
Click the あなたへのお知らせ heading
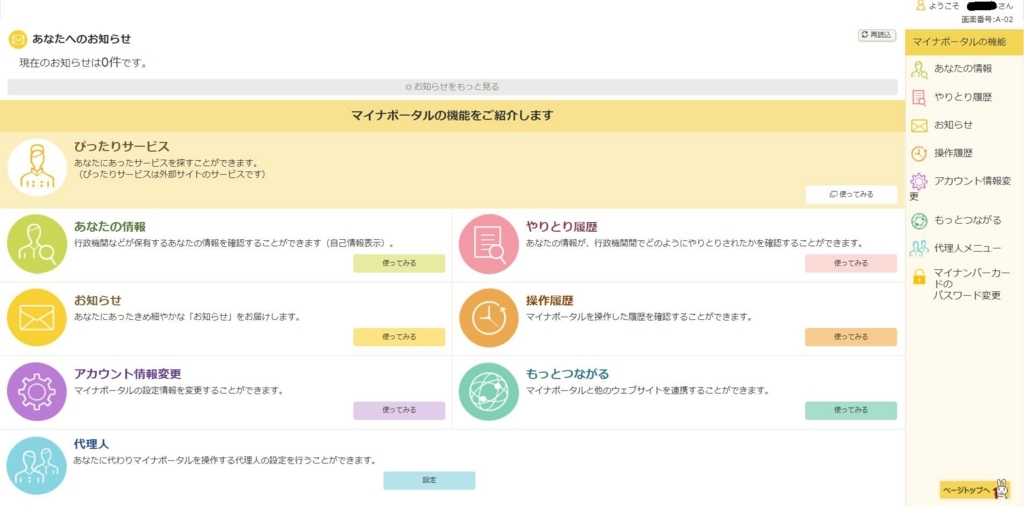[82, 39]
